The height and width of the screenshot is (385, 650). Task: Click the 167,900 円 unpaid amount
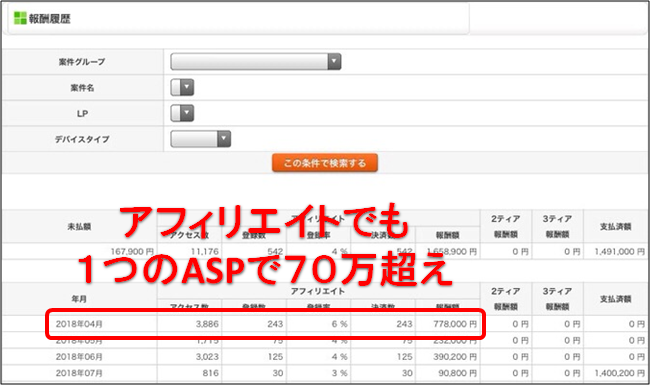click(x=132, y=252)
